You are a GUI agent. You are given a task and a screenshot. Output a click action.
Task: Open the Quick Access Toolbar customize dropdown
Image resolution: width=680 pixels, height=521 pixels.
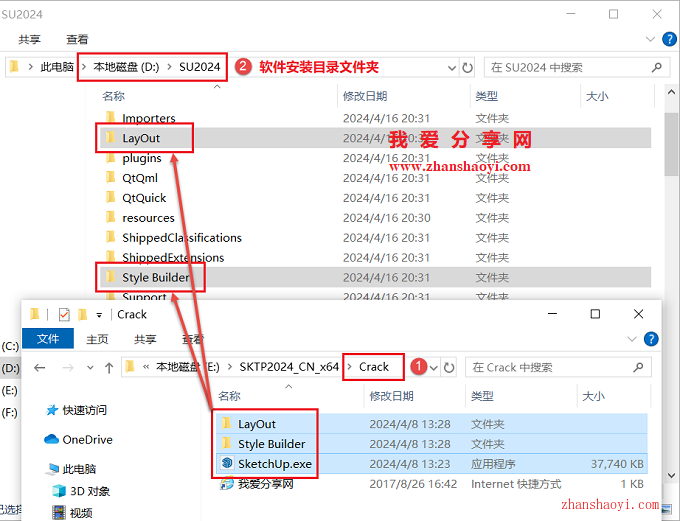tap(99, 315)
